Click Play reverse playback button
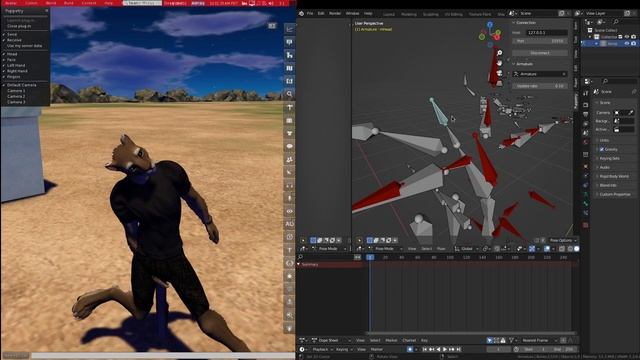Image resolution: width=640 pixels, height=360 pixels. pyautogui.click(x=438, y=349)
